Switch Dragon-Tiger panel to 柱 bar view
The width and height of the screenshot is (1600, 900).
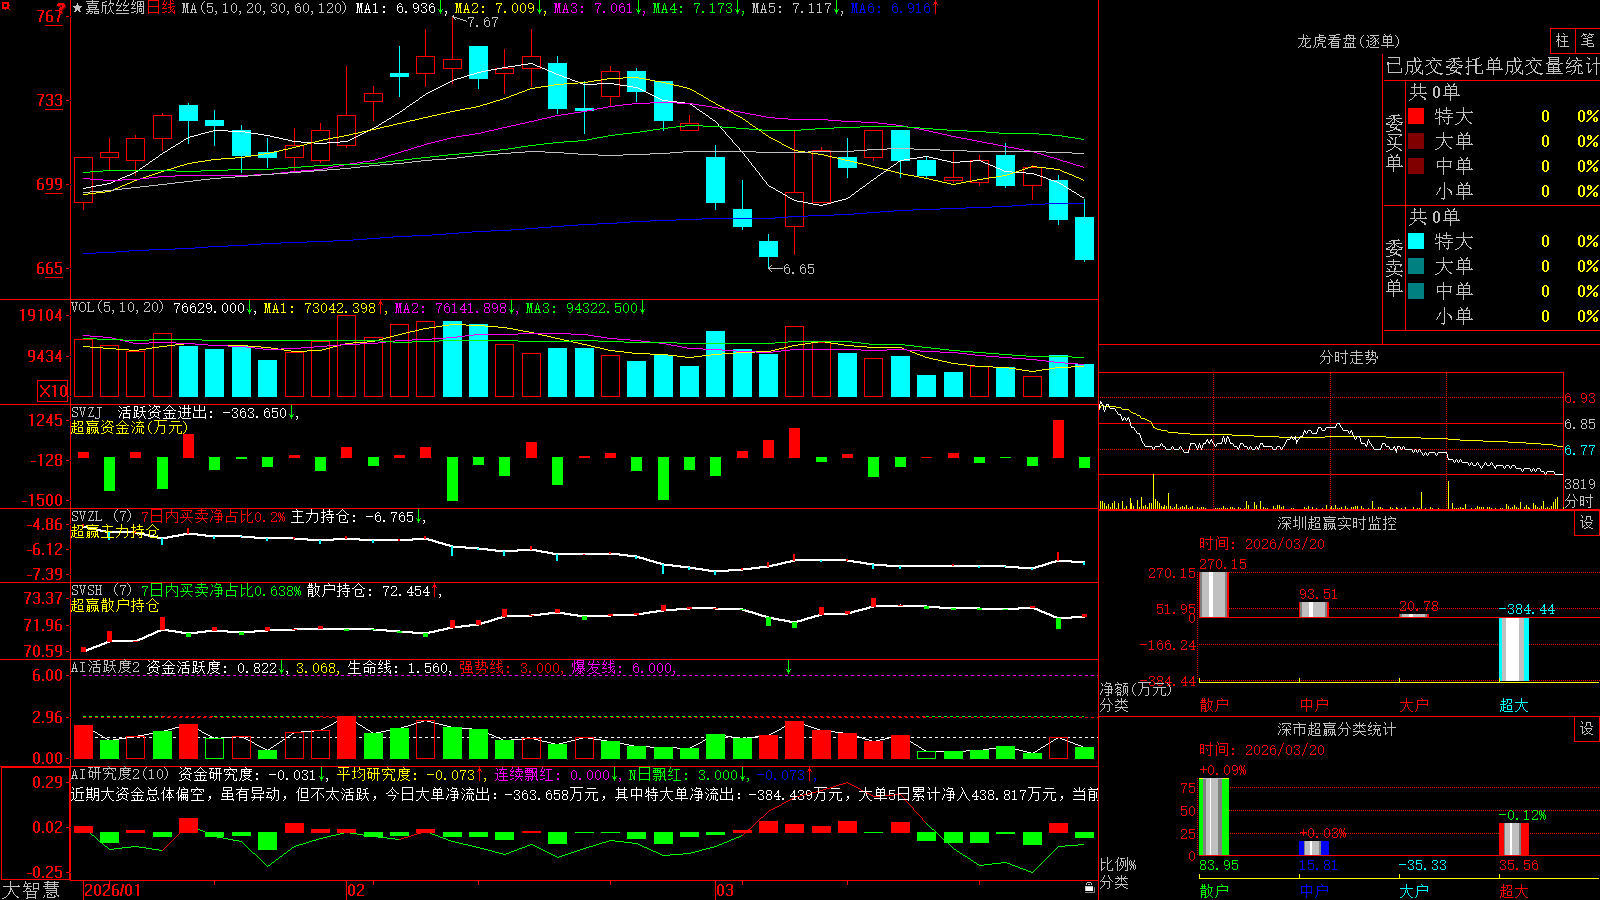[x=1561, y=40]
